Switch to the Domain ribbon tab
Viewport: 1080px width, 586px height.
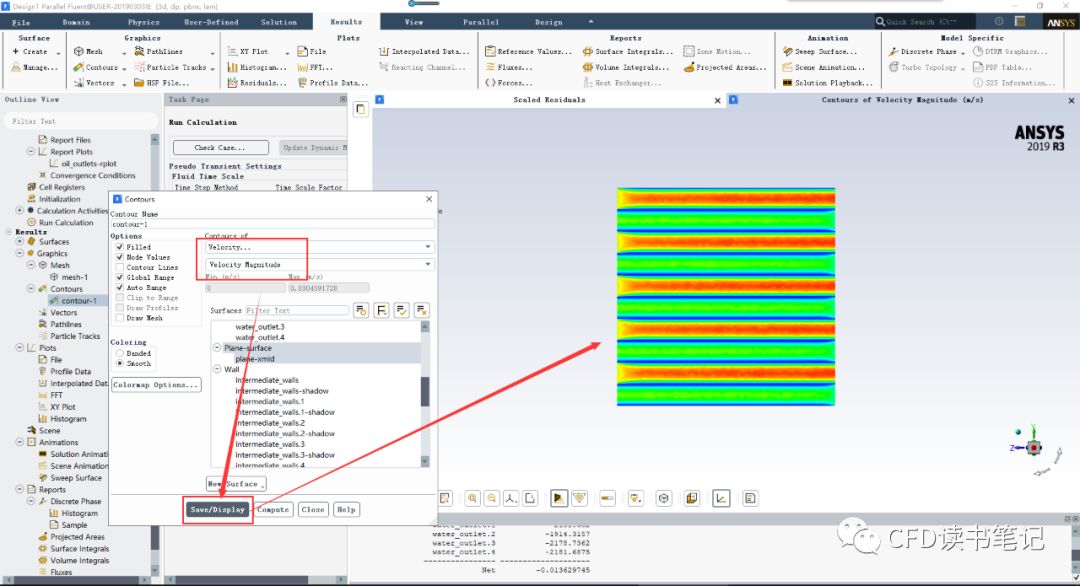pos(76,22)
